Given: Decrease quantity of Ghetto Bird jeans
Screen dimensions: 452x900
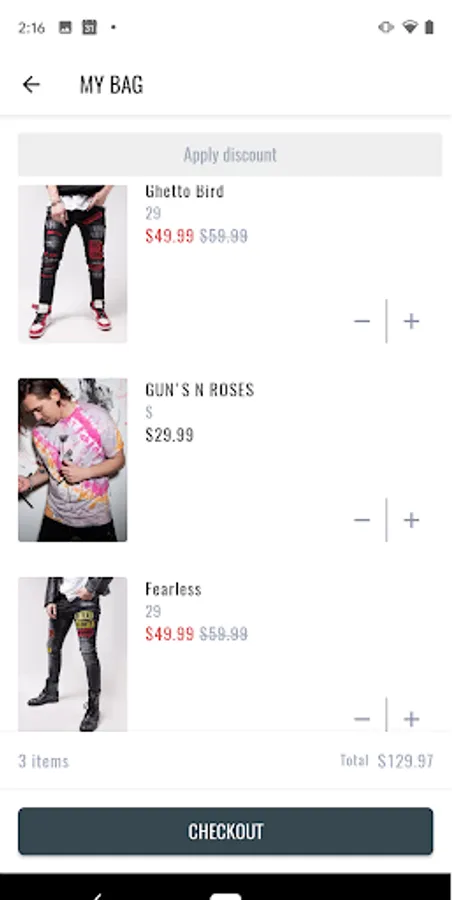Looking at the screenshot, I should pyautogui.click(x=362, y=321).
